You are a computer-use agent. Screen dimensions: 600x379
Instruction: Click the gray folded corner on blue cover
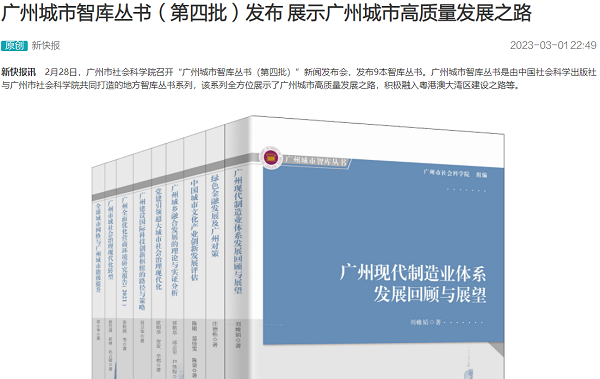coord(496,348)
